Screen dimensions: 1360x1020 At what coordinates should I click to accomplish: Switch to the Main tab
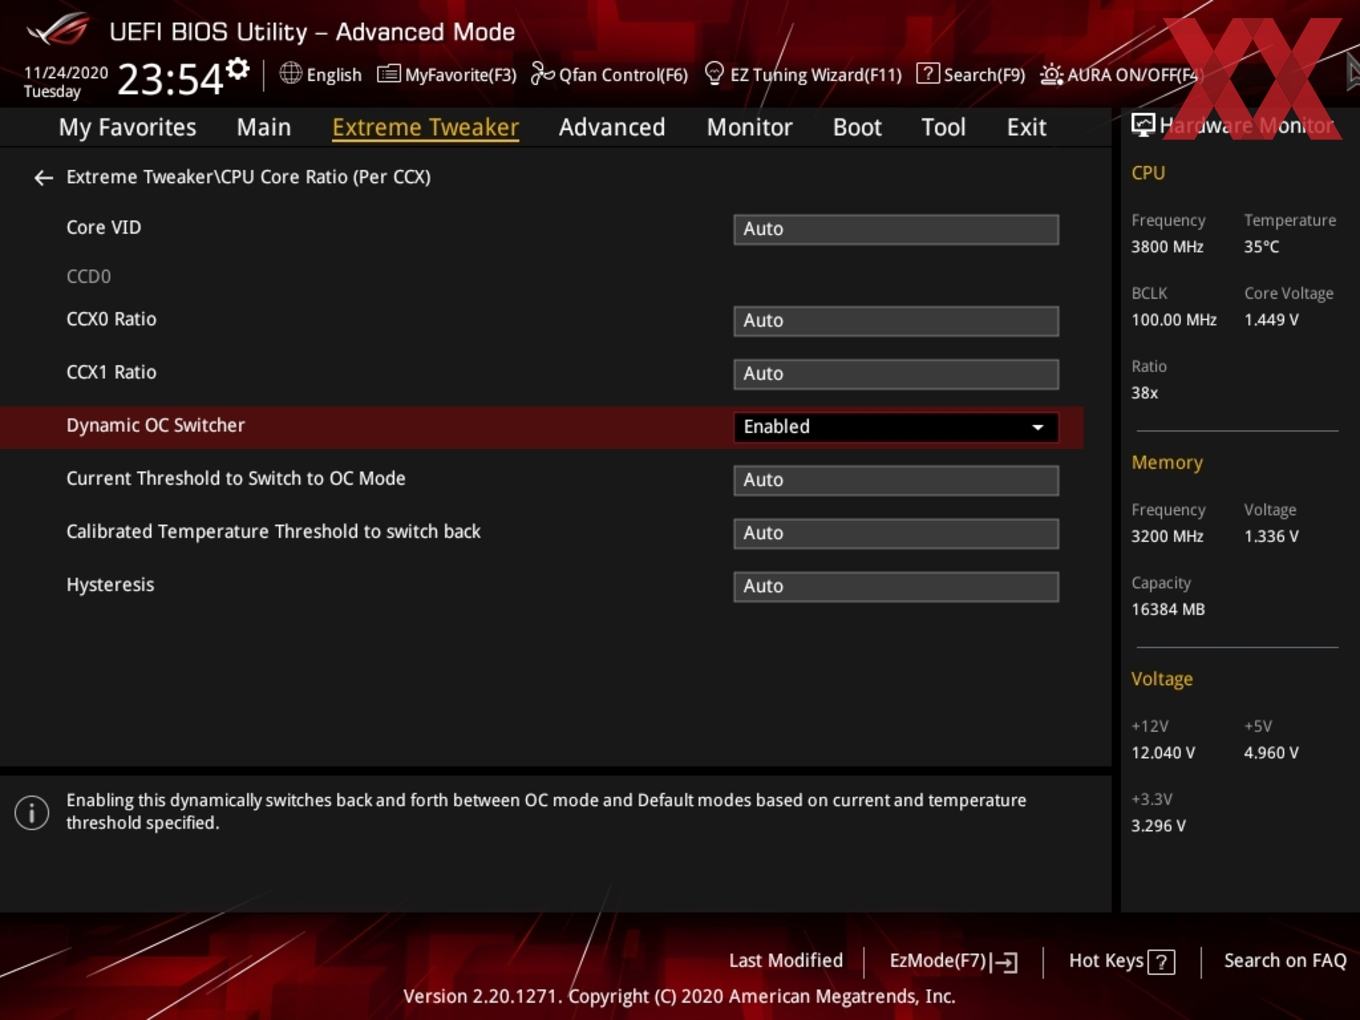pos(264,127)
